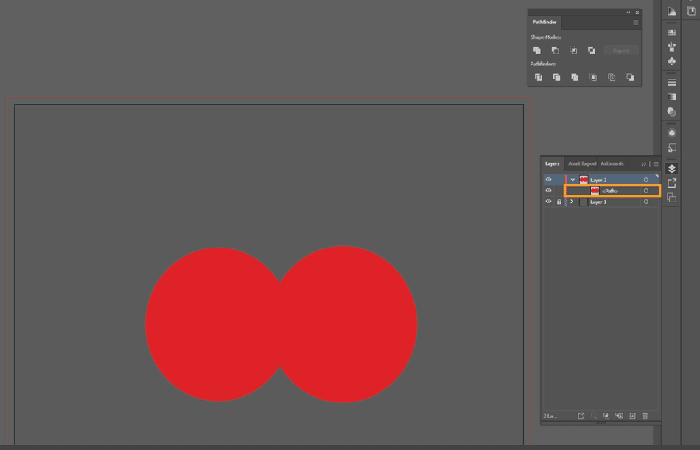Click Create New Sublayer icon
The image size is (700, 450).
point(619,416)
